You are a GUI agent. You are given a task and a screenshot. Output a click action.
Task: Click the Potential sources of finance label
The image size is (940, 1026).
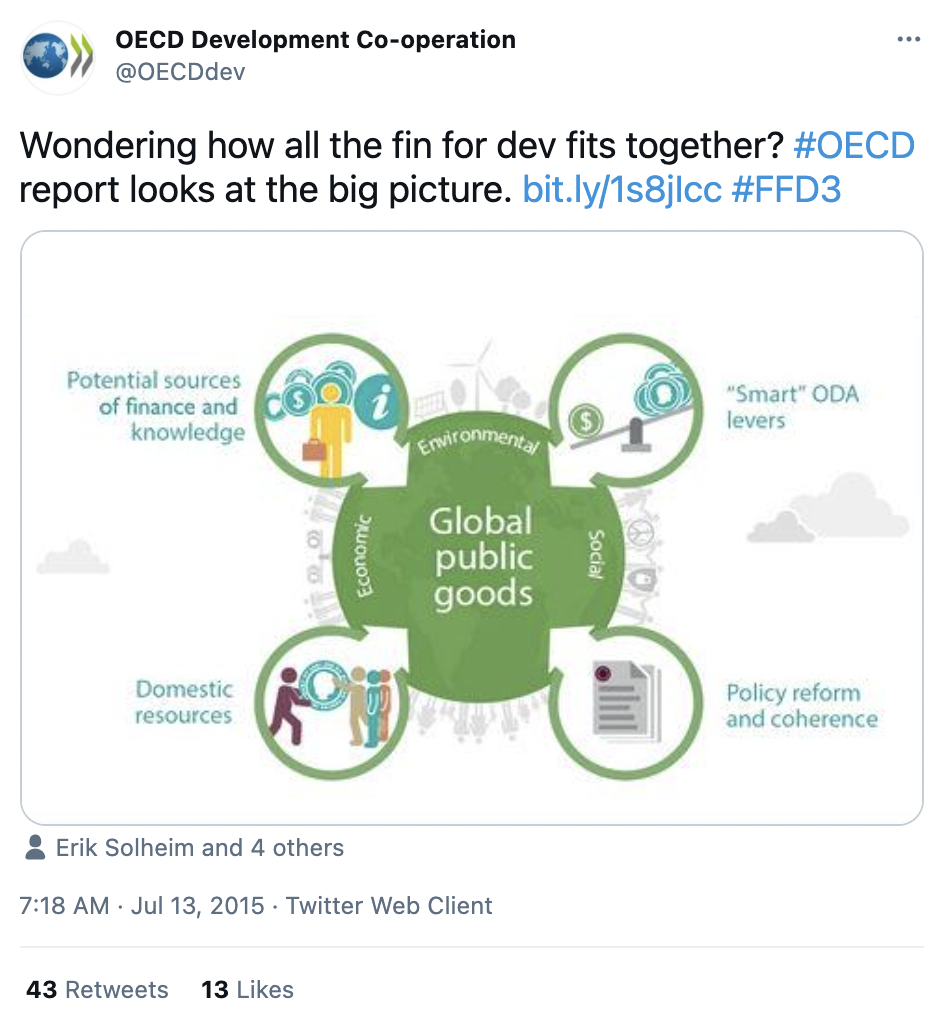click(155, 406)
